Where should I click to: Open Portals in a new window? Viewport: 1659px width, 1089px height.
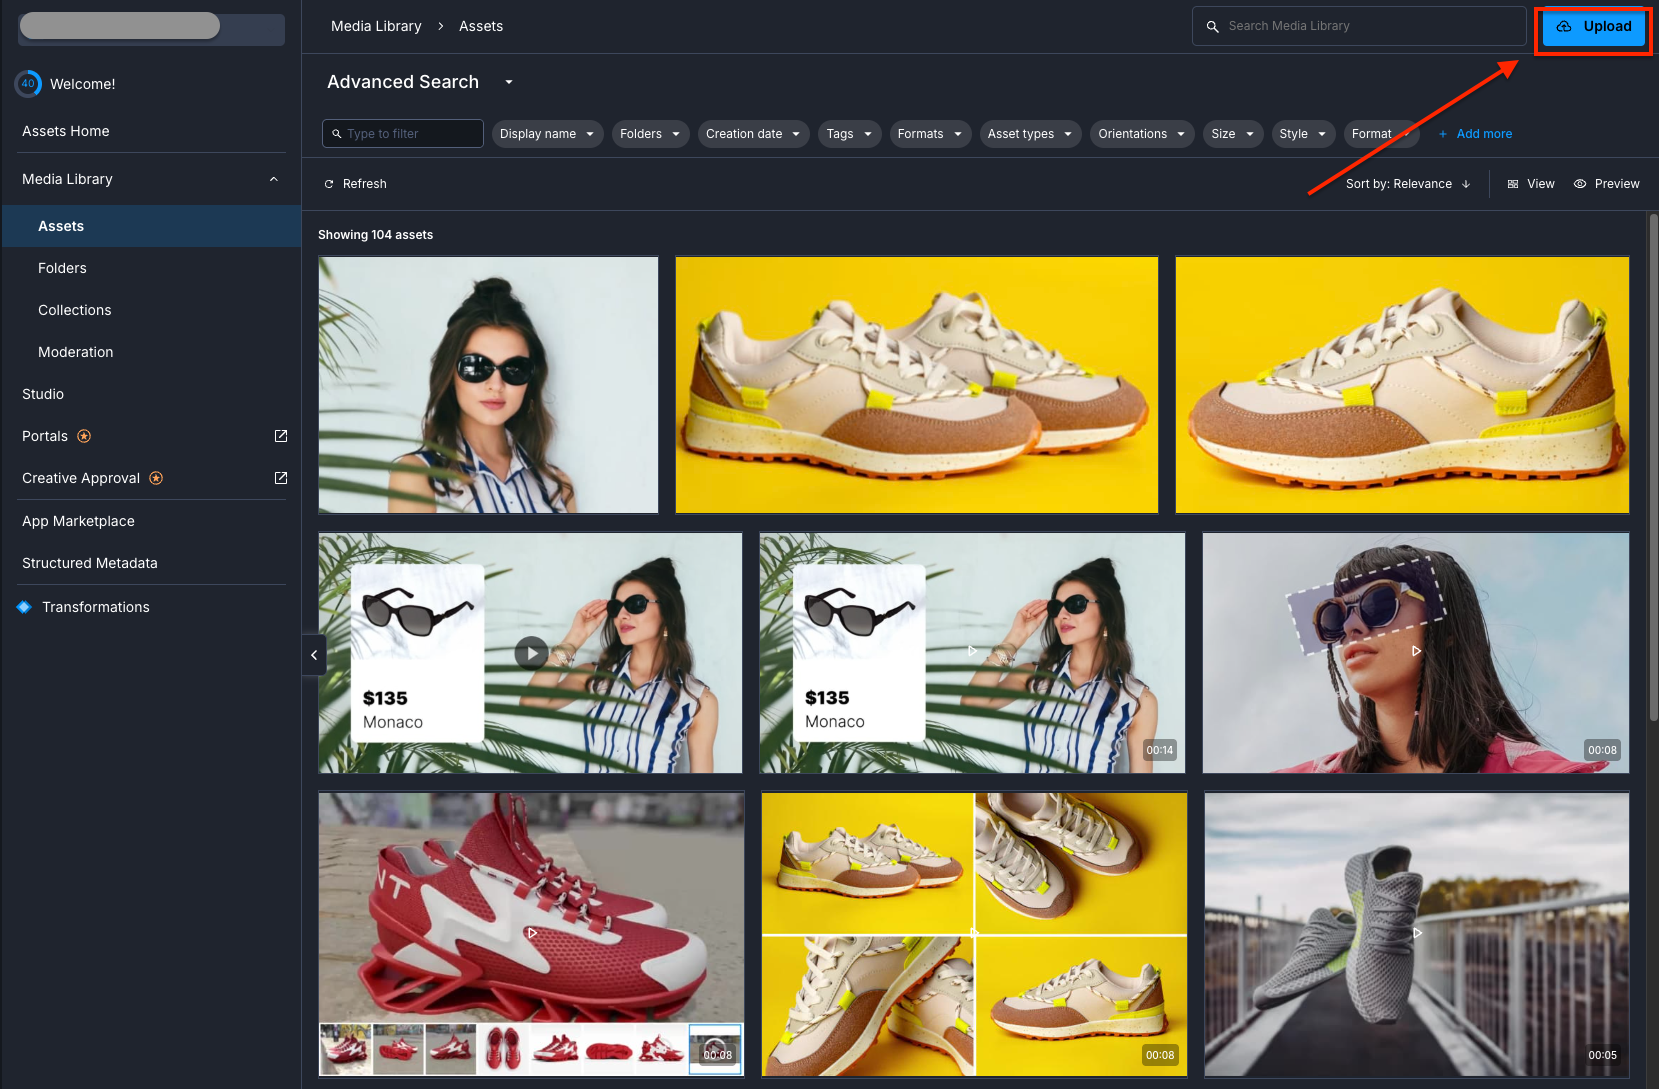pos(280,435)
